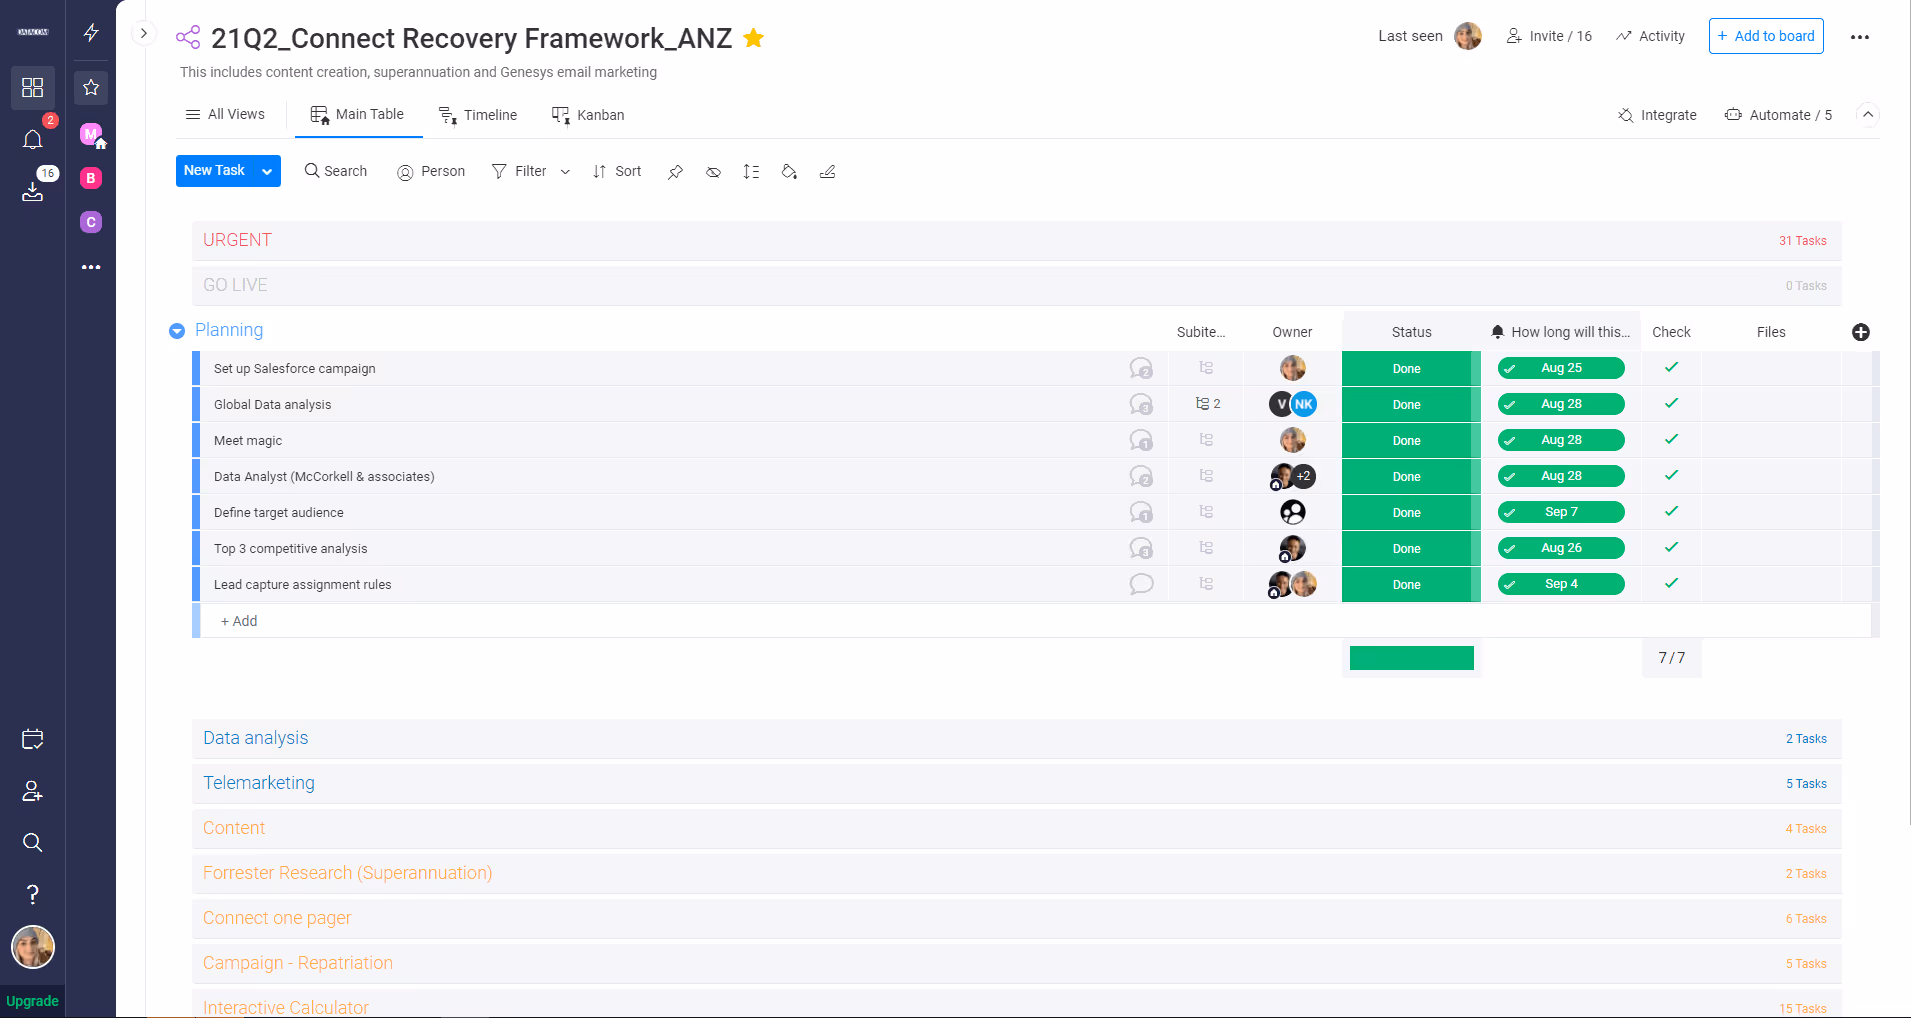Click the 'Add to board' button
Image resolution: width=1911 pixels, height=1018 pixels.
click(x=1765, y=35)
